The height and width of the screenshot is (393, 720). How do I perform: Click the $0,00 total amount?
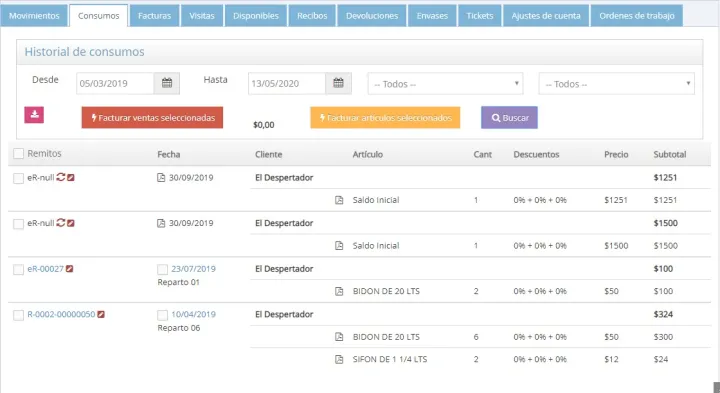pyautogui.click(x=264, y=124)
